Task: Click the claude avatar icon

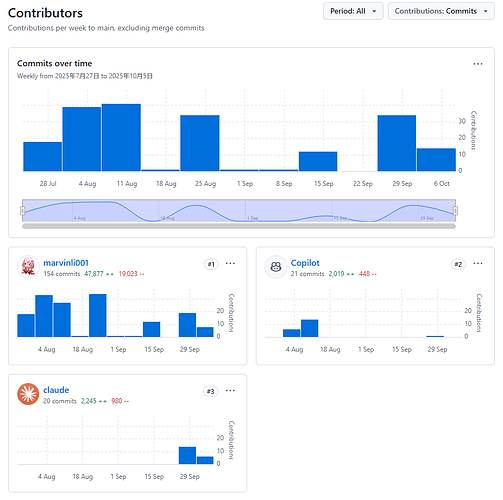Action: 28,394
